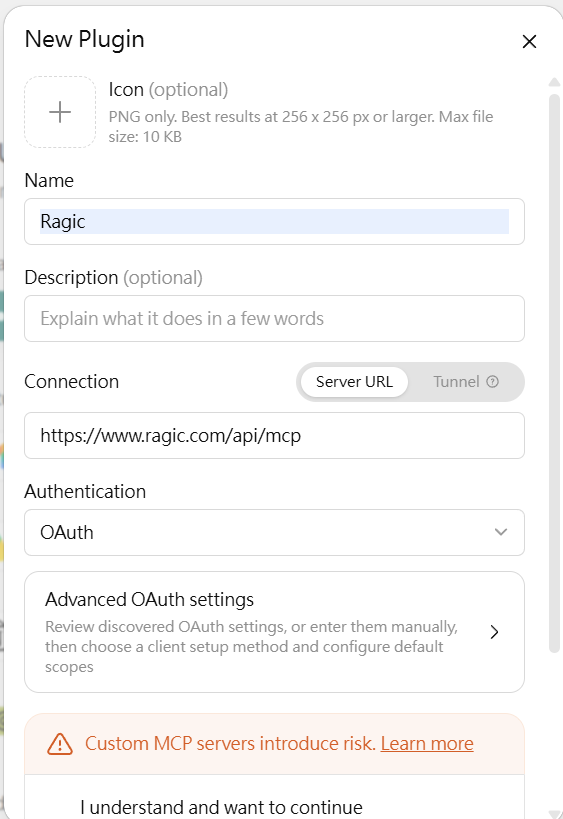Click the 'New Plugin' title
The height and width of the screenshot is (819, 563).
click(x=85, y=40)
